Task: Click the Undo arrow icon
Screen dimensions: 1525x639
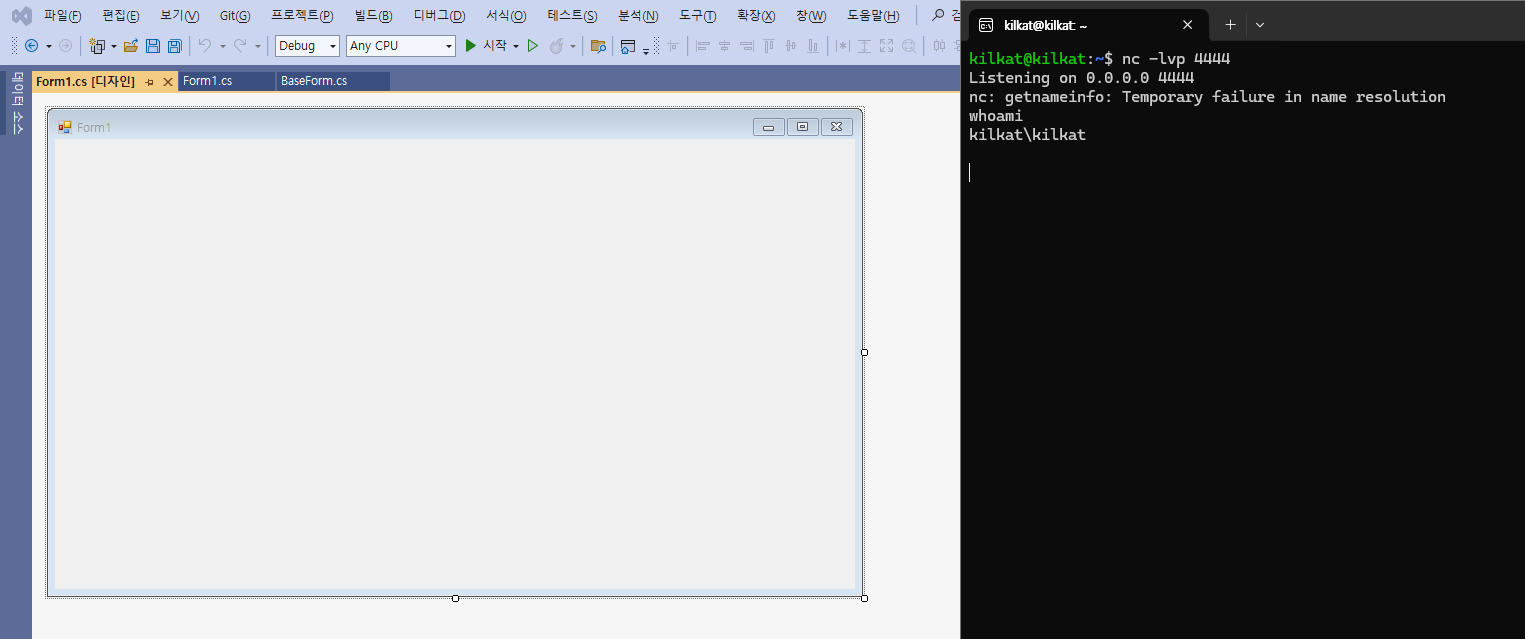Action: (x=205, y=46)
